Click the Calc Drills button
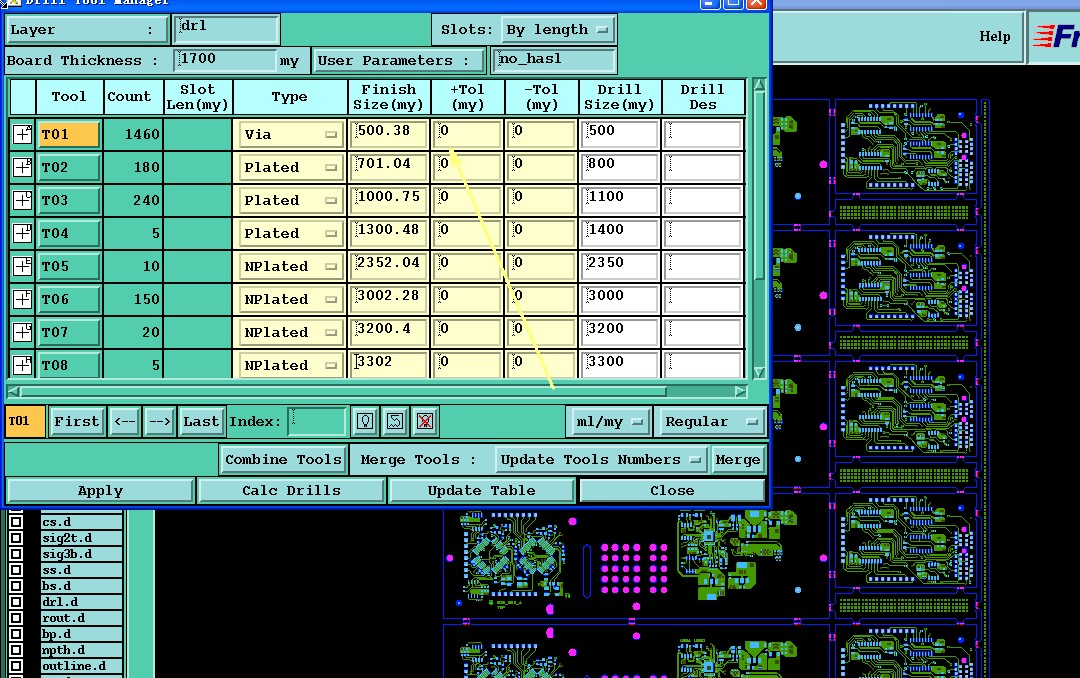The width and height of the screenshot is (1080, 678). click(x=291, y=491)
